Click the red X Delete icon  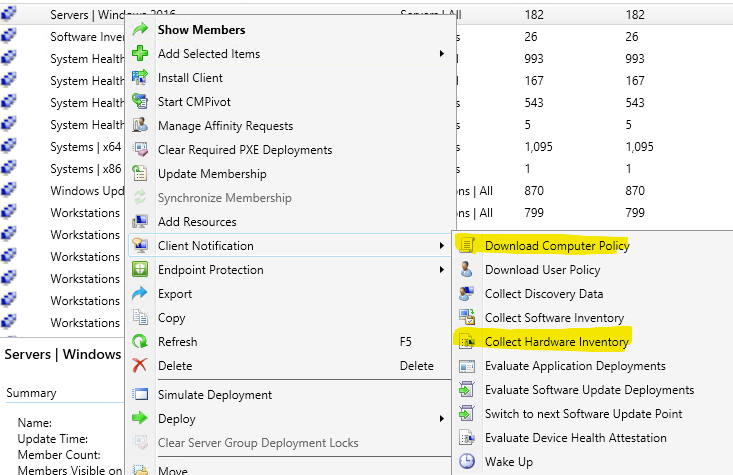140,366
